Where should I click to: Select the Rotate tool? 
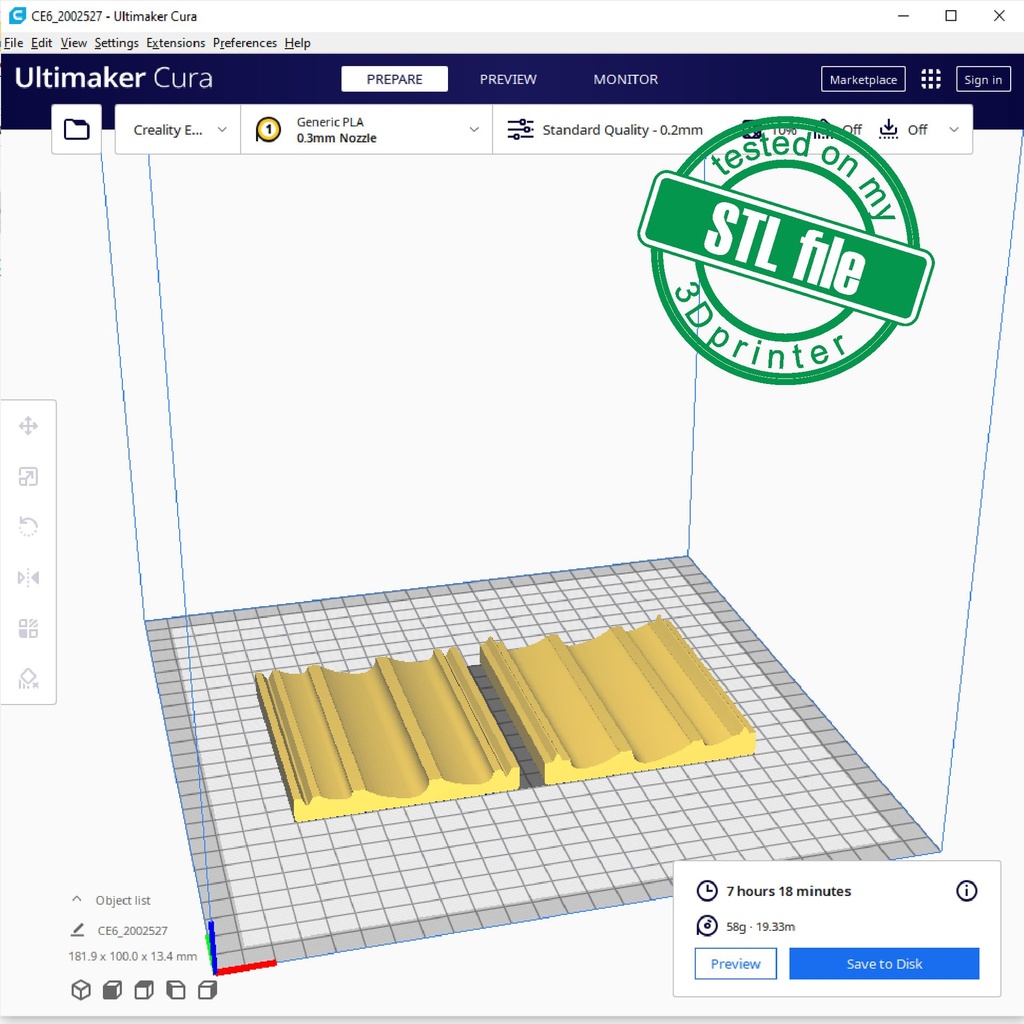click(x=28, y=527)
